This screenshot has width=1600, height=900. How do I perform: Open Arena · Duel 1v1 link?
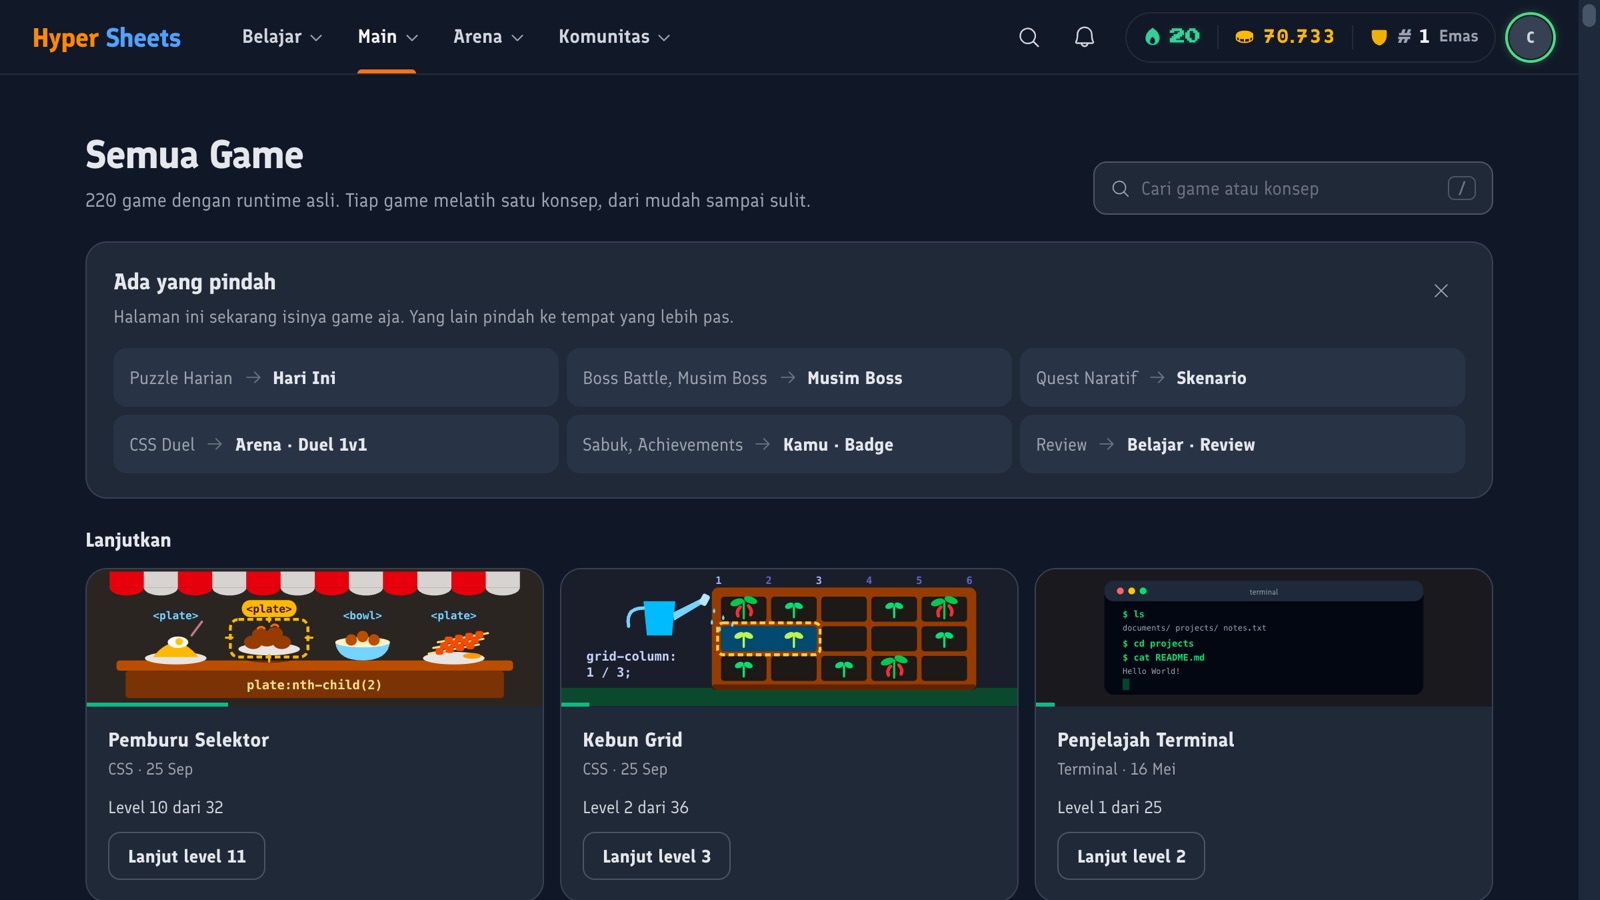(336, 444)
